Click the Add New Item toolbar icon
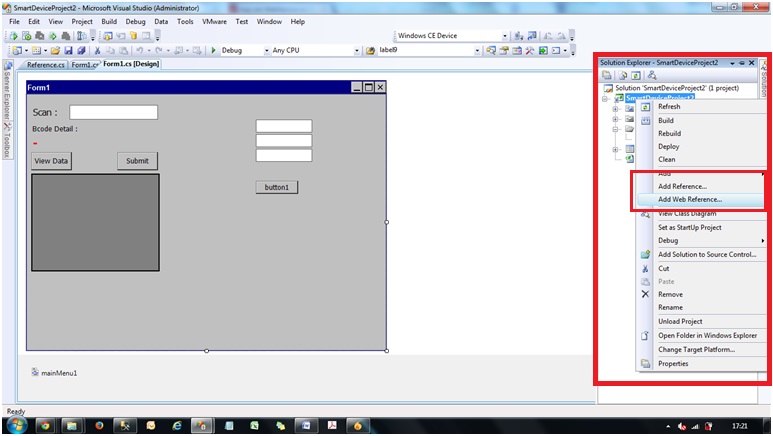Screen dimensions: 773x436 click(36, 50)
